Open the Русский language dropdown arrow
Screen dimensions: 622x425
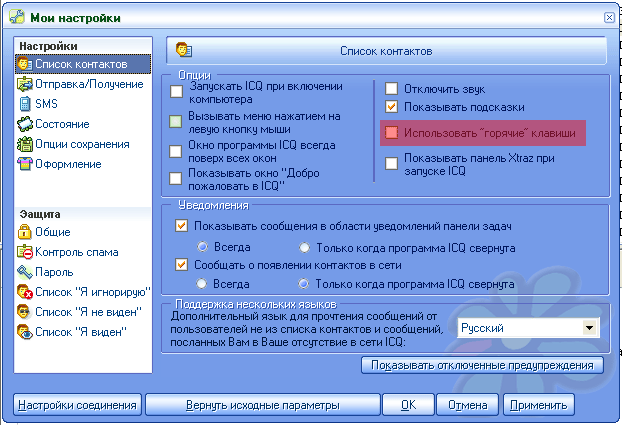click(x=589, y=328)
